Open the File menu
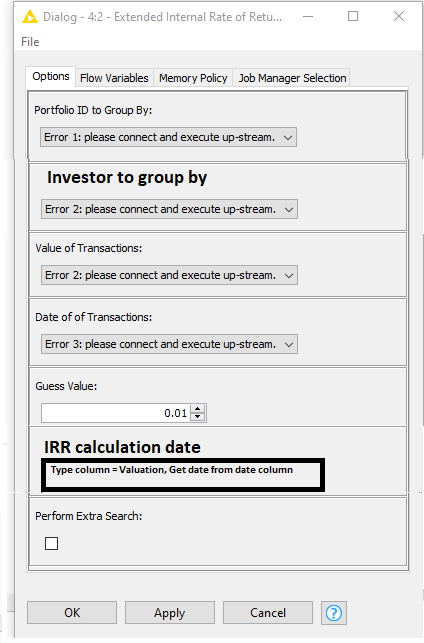The height and width of the screenshot is (643, 424). click(30, 42)
